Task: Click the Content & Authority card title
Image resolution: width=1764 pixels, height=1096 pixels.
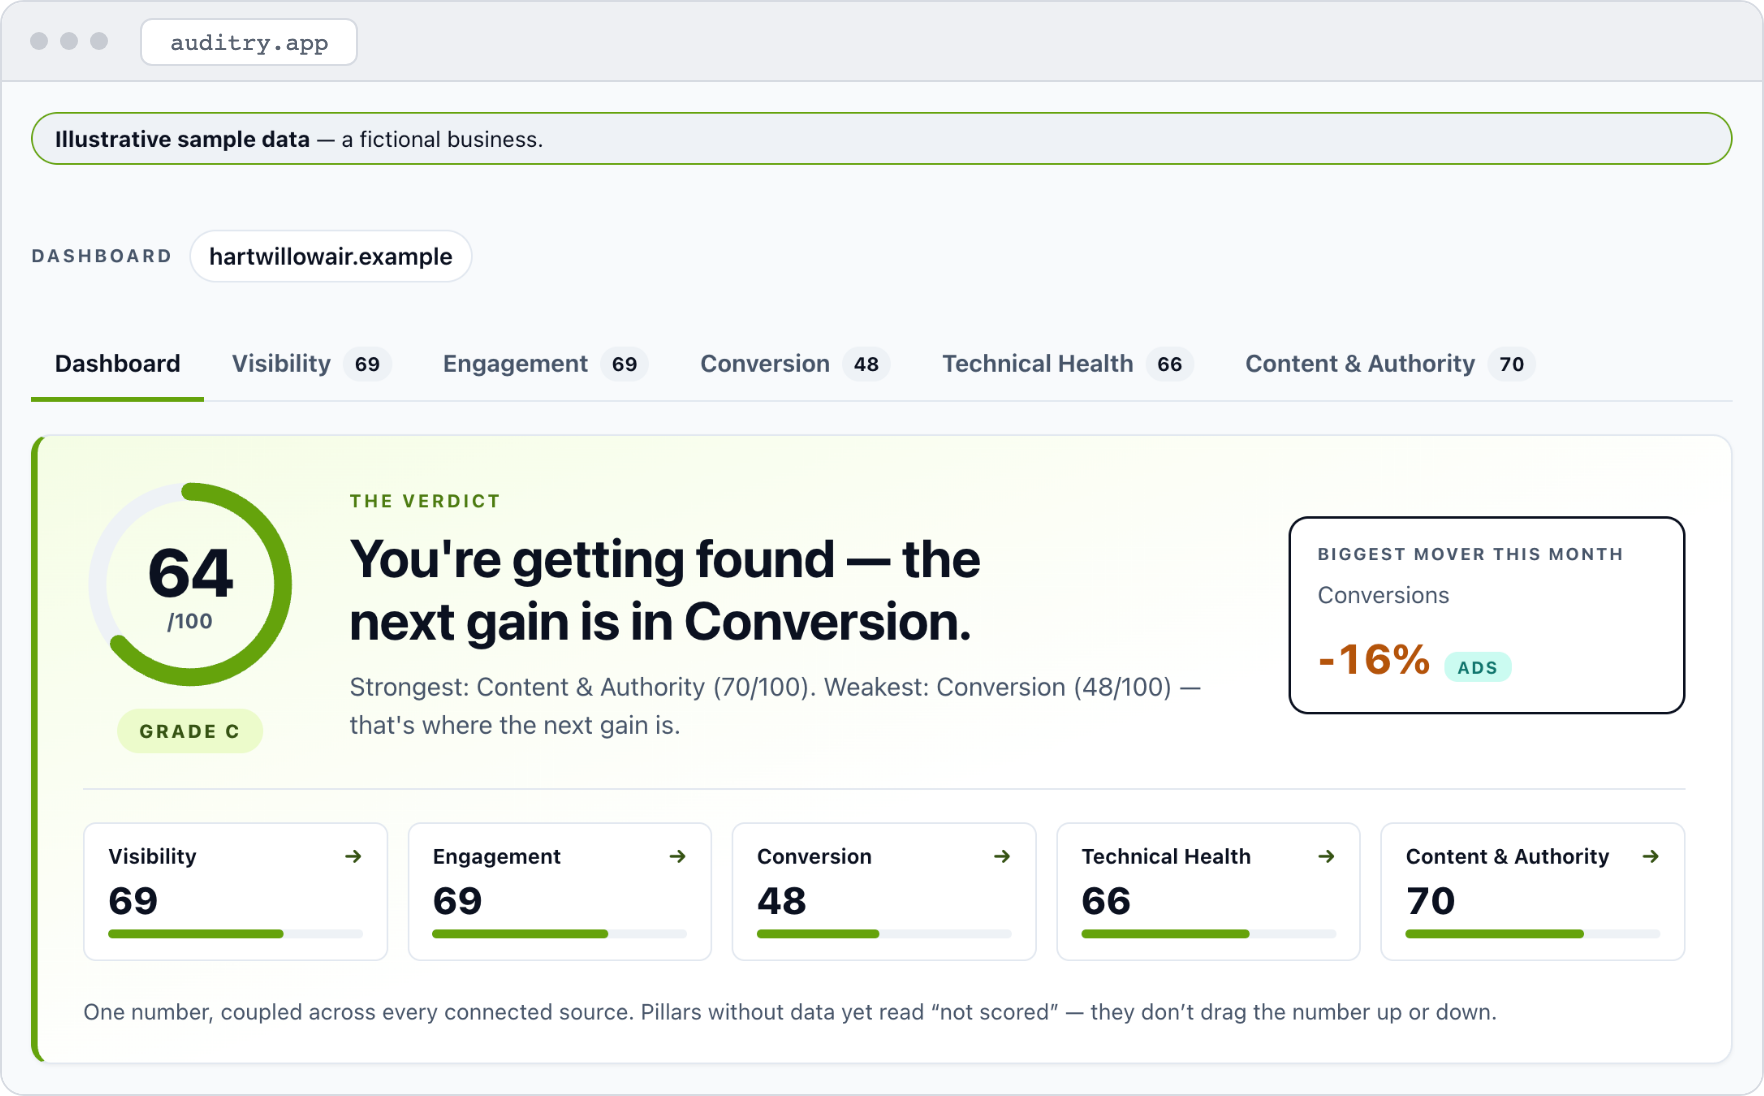Action: [x=1507, y=857]
